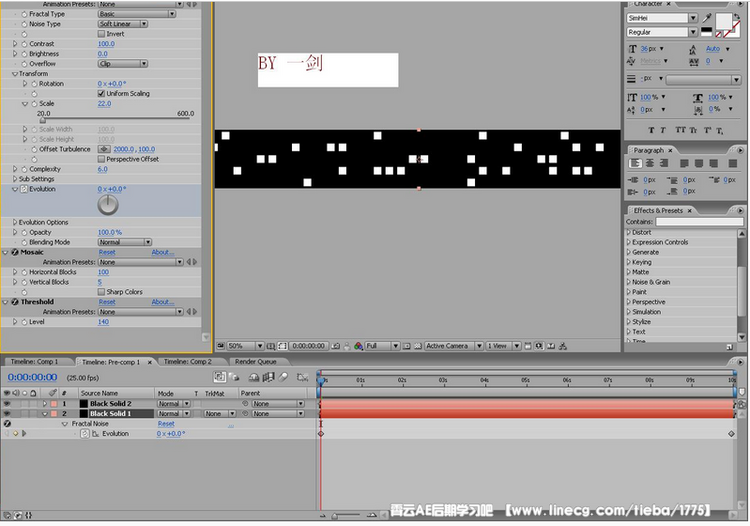Apply faux bold in Character panel
The width and height of the screenshot is (750, 526).
pos(651,130)
